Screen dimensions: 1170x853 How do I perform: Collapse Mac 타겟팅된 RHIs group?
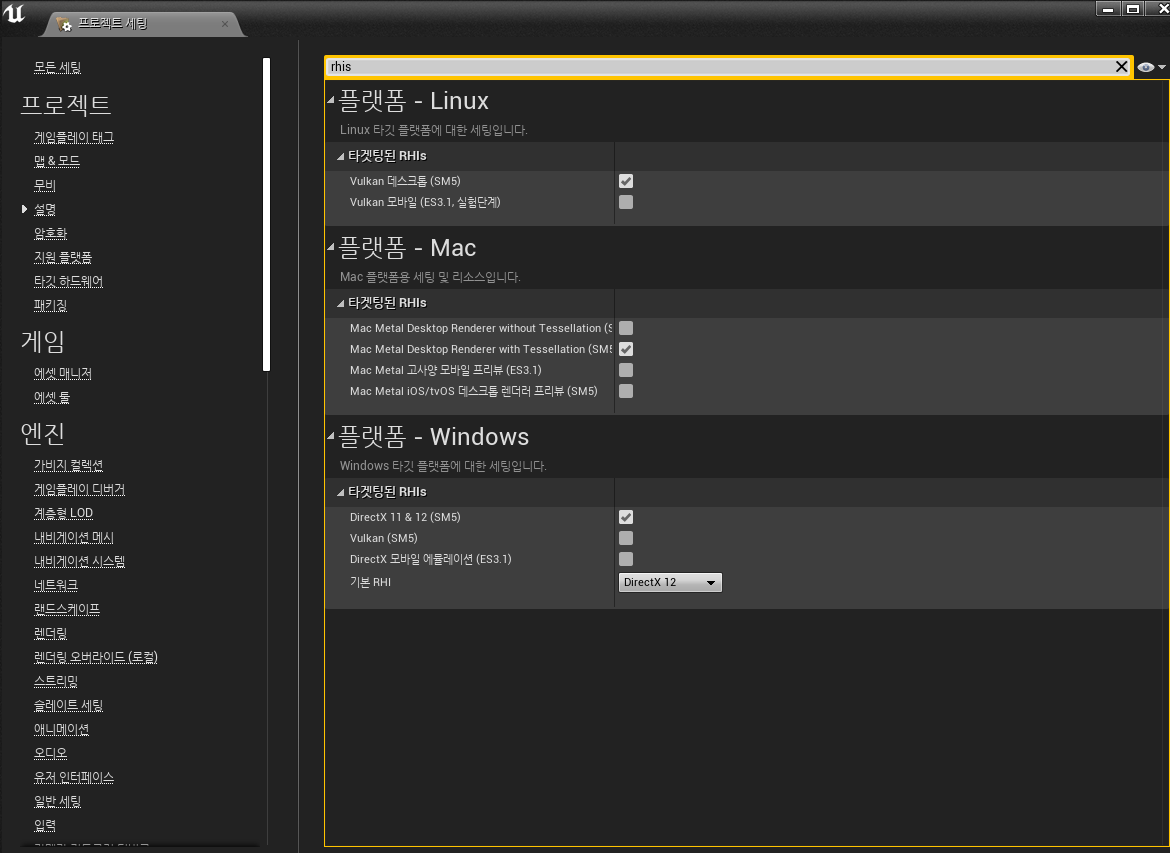[340, 304]
